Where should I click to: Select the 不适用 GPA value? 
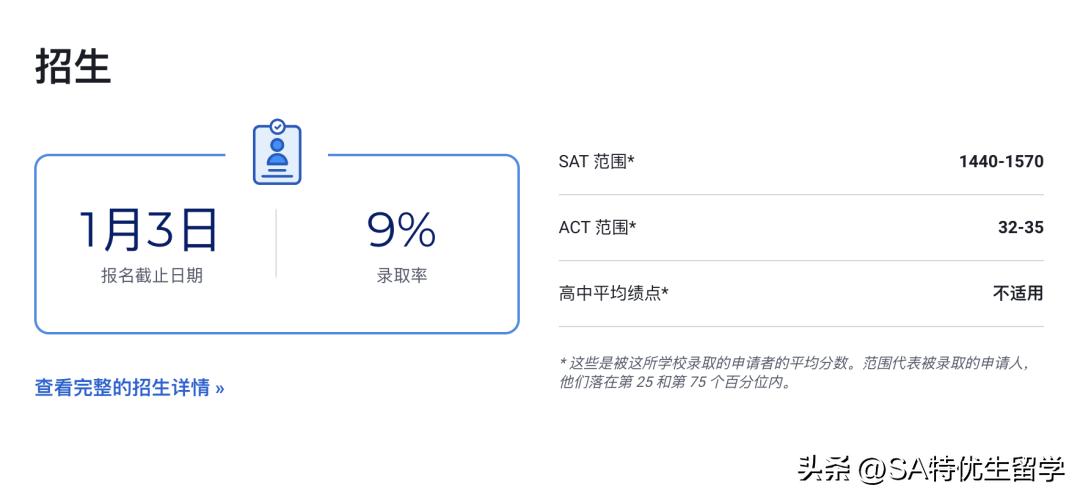click(1017, 294)
